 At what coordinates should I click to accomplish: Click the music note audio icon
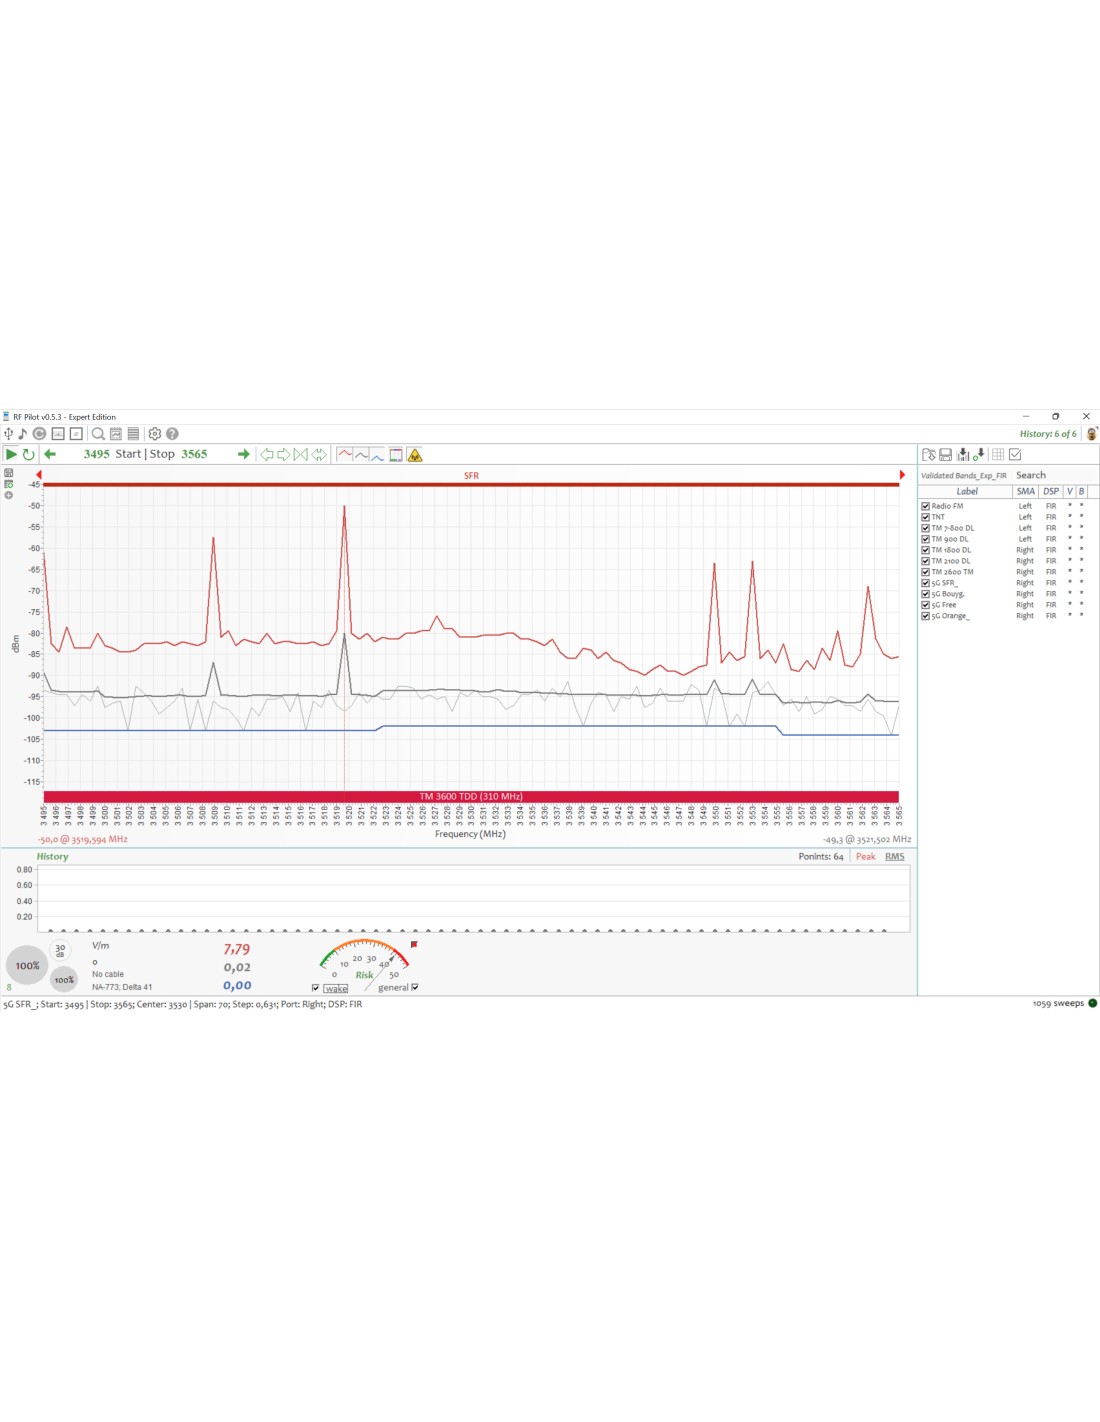pos(22,434)
